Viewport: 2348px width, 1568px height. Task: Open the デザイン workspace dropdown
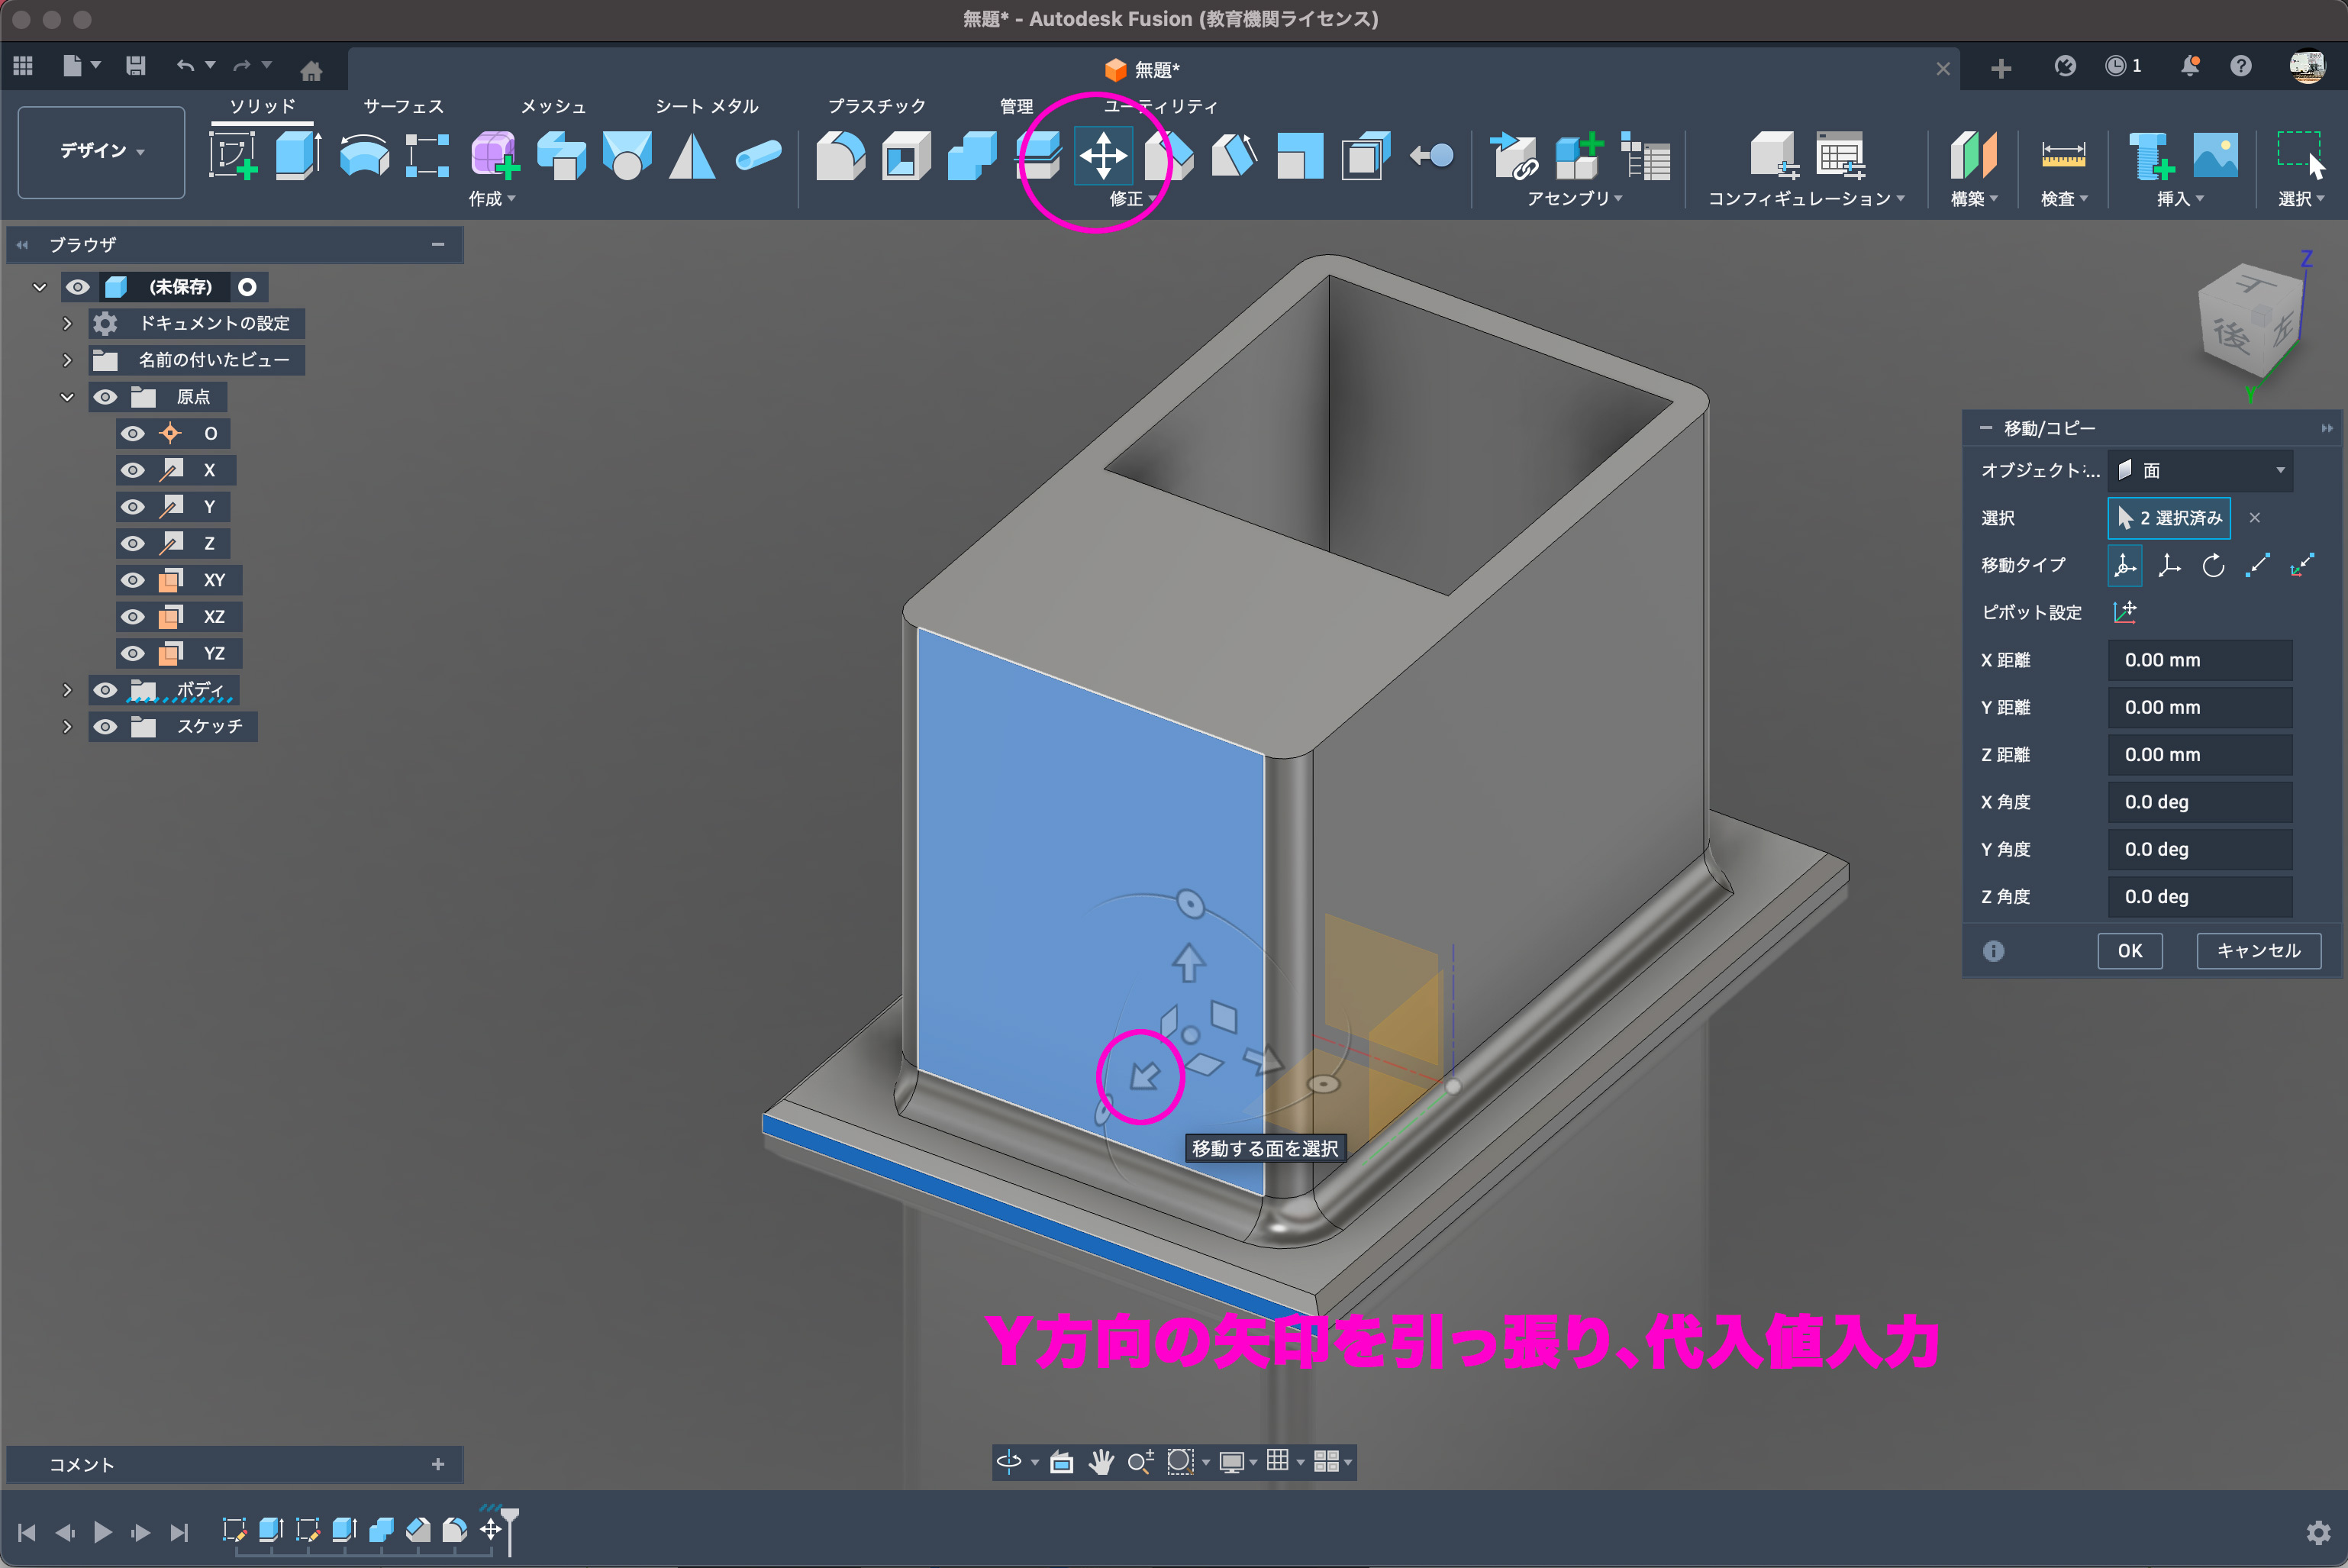[101, 151]
